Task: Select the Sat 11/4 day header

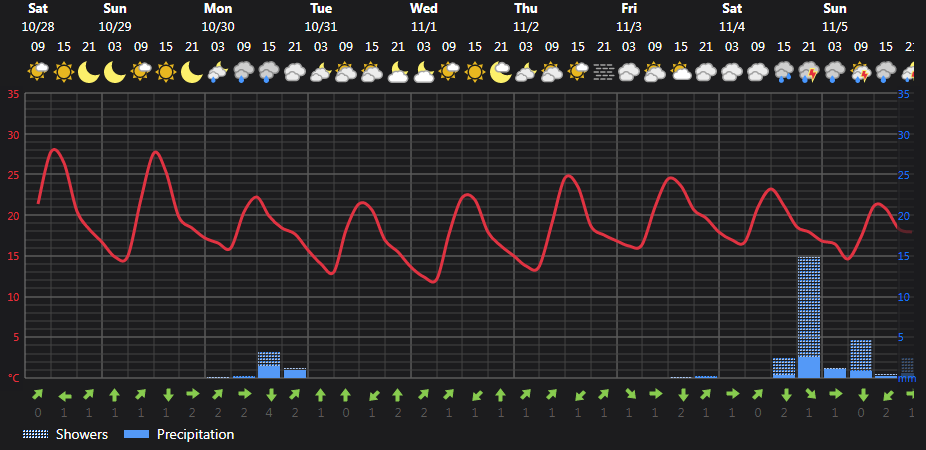Action: [x=732, y=18]
